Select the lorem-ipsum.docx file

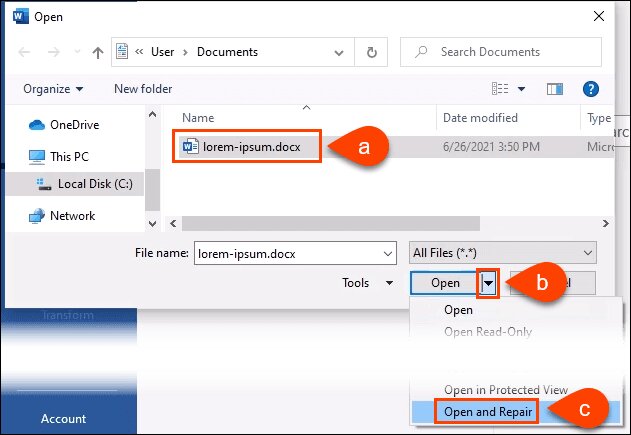point(252,147)
